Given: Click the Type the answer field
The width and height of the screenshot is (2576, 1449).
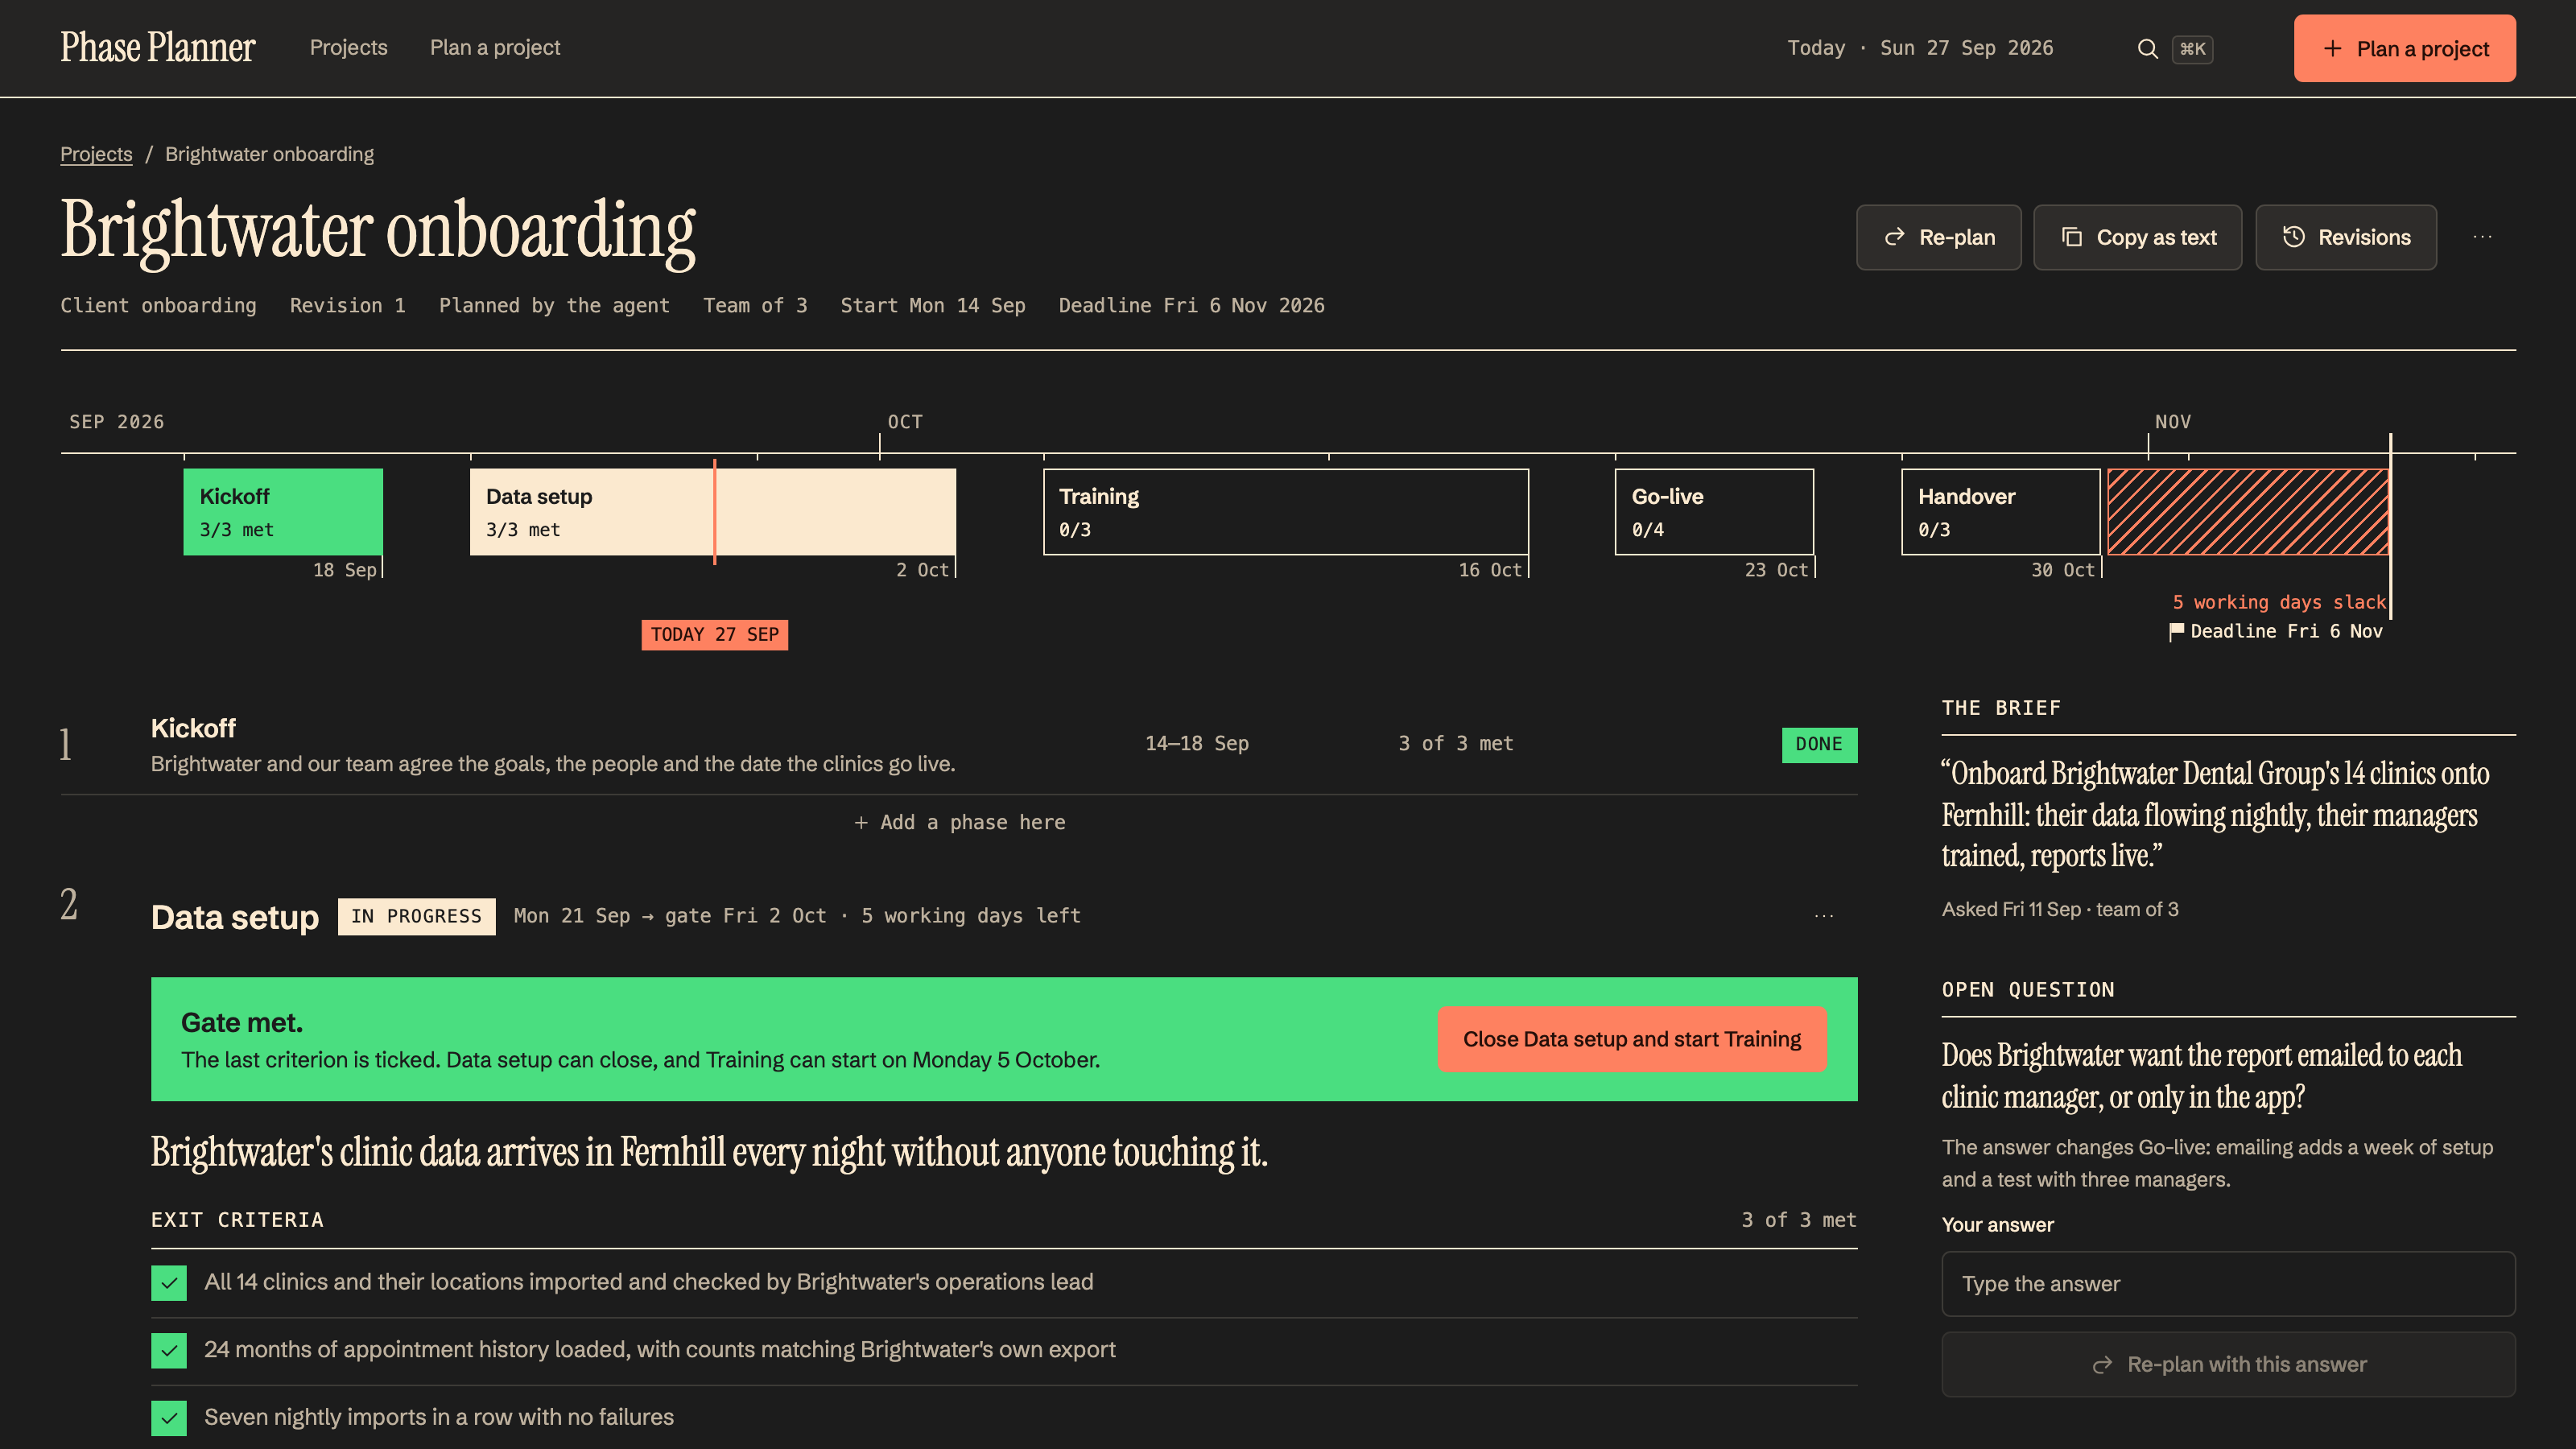Looking at the screenshot, I should tap(2228, 1284).
